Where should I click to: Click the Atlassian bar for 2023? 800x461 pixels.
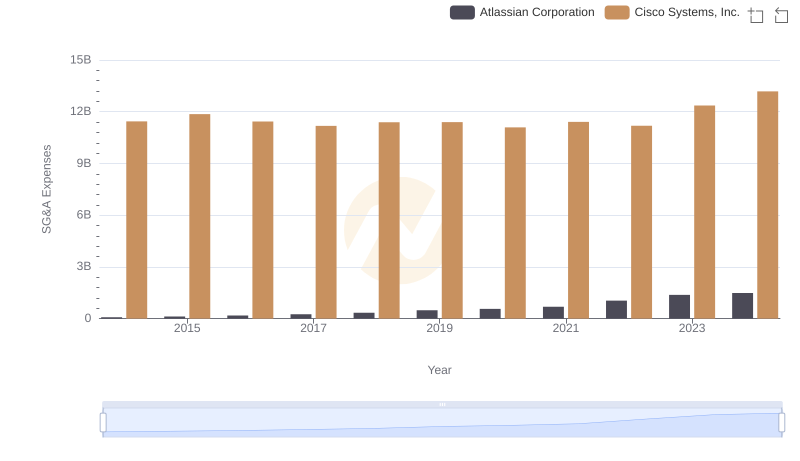[x=679, y=306]
